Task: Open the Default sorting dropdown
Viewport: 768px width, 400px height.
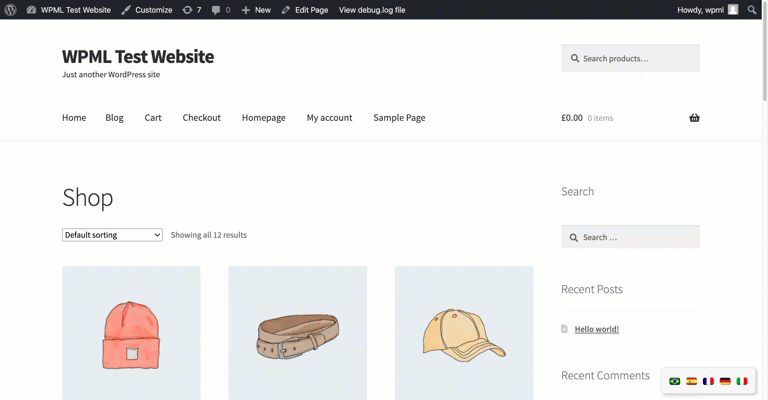Action: [112, 235]
